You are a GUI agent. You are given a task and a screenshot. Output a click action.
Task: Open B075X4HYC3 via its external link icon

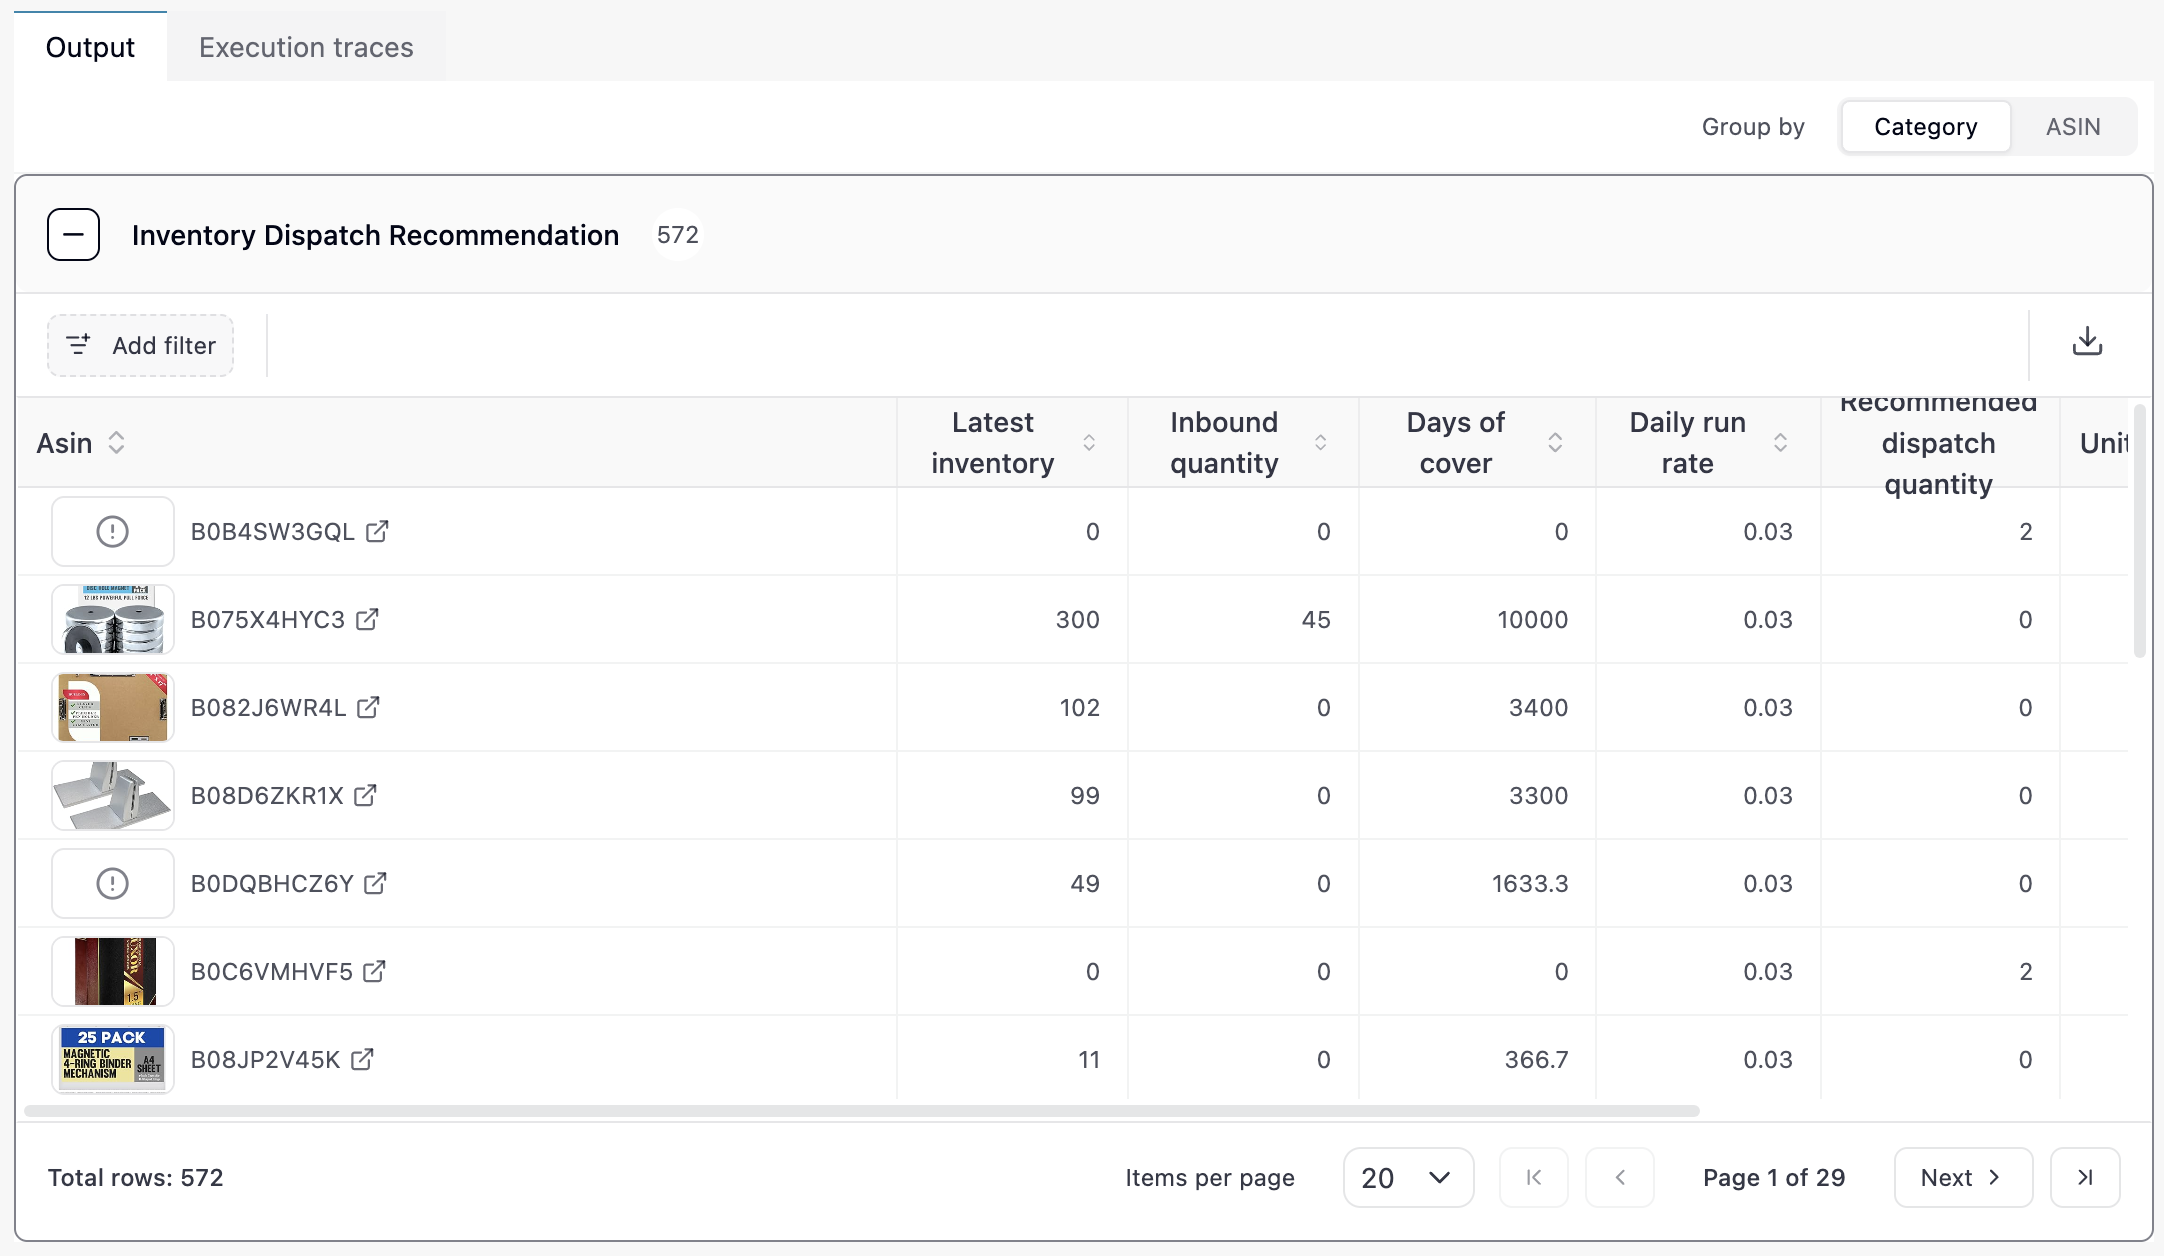(x=367, y=619)
